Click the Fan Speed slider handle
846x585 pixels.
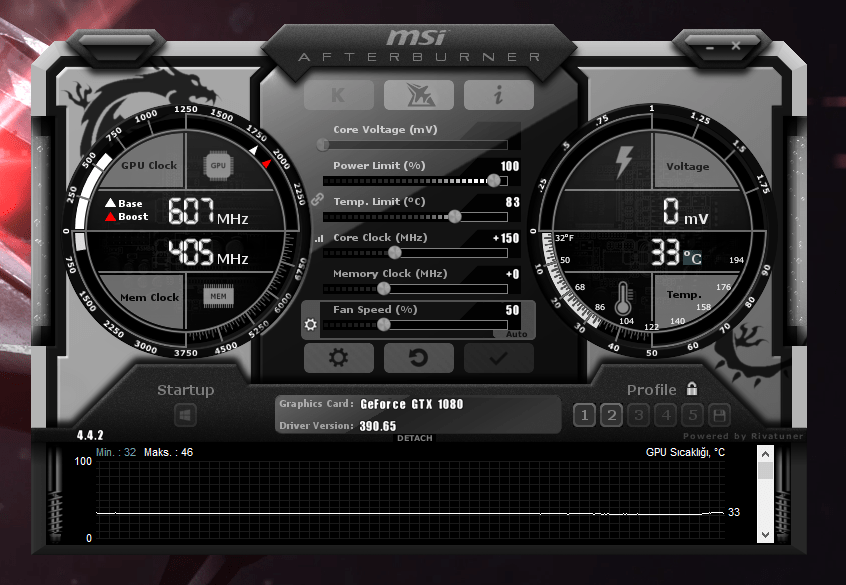coord(384,324)
